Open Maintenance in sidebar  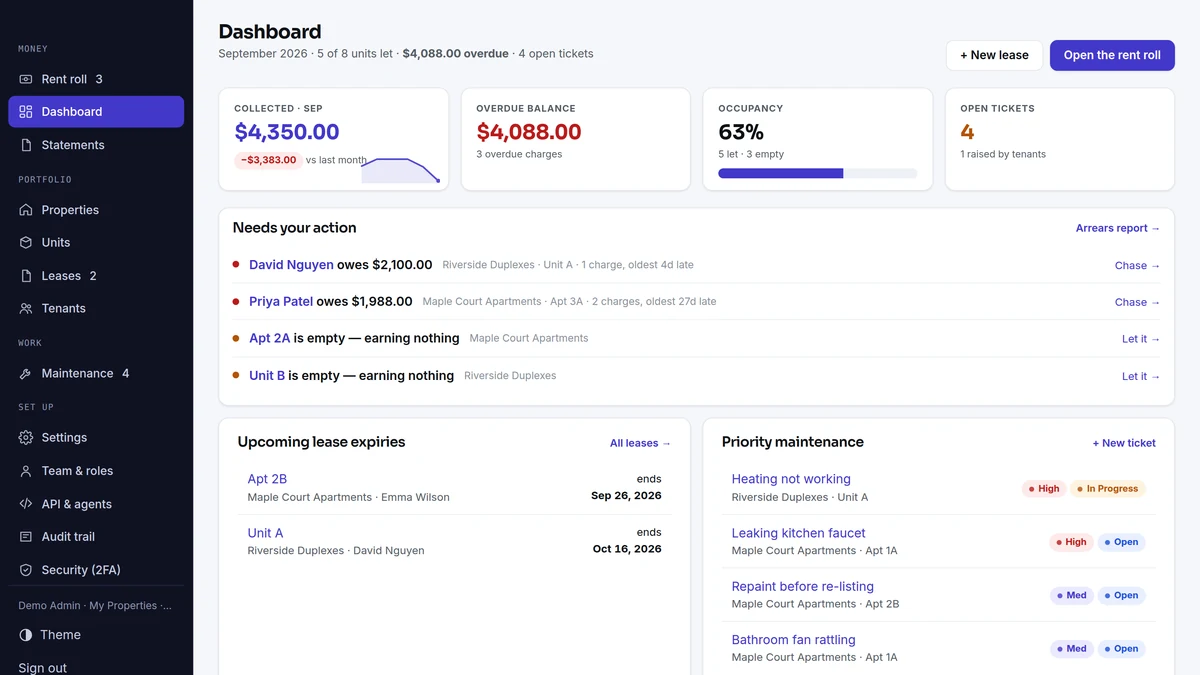click(96, 374)
